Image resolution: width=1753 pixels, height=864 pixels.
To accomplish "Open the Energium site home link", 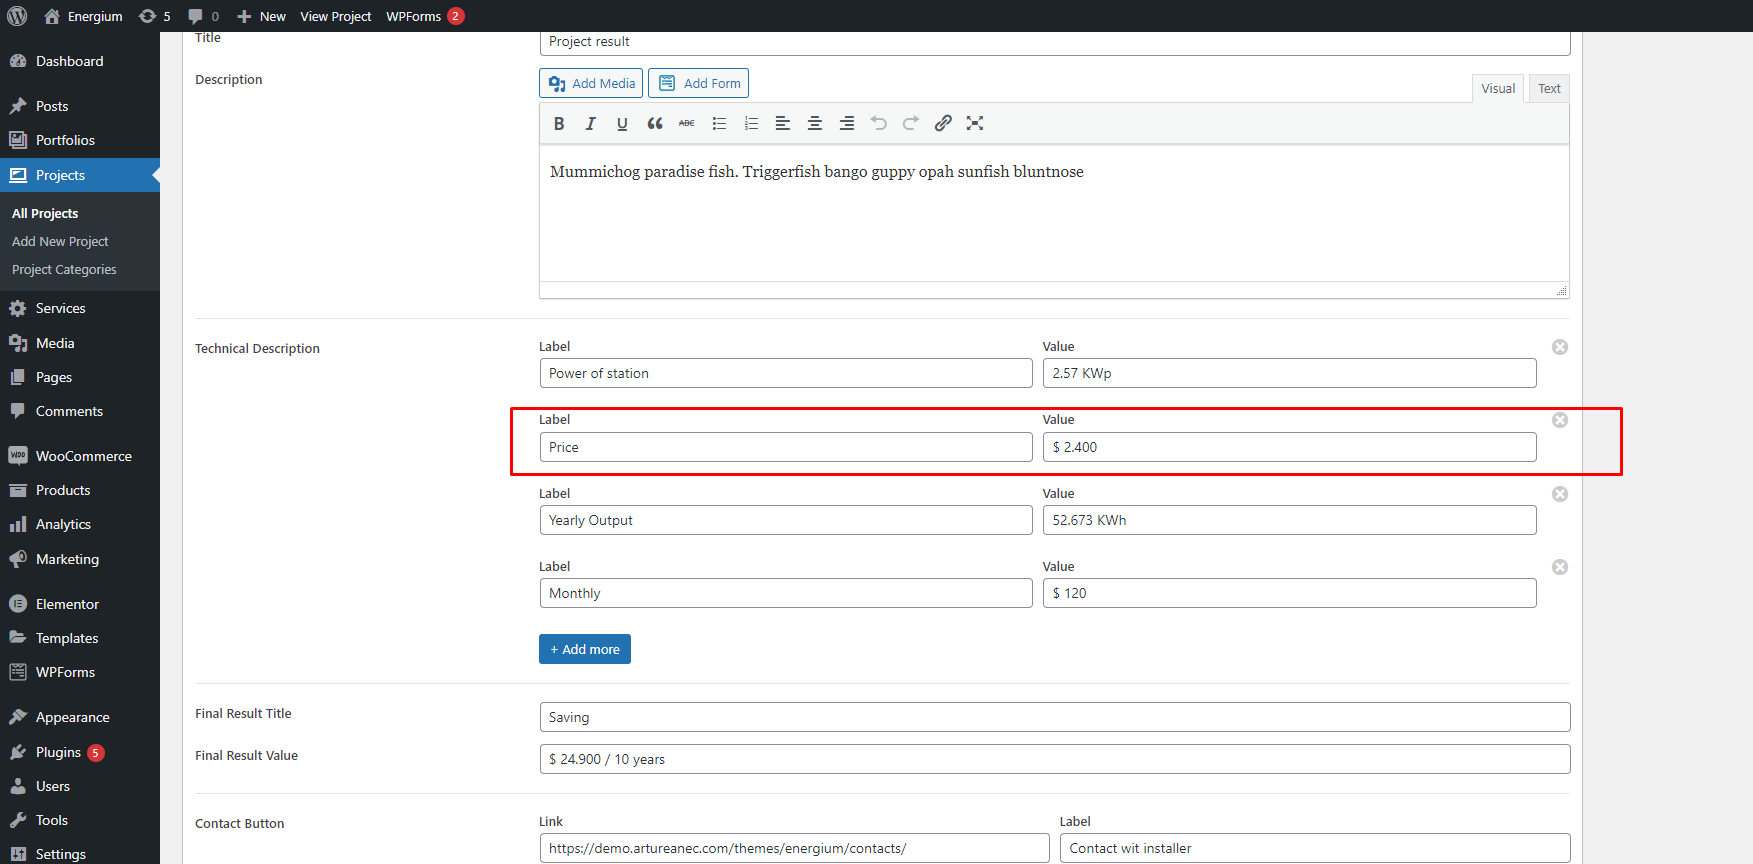I will point(83,16).
